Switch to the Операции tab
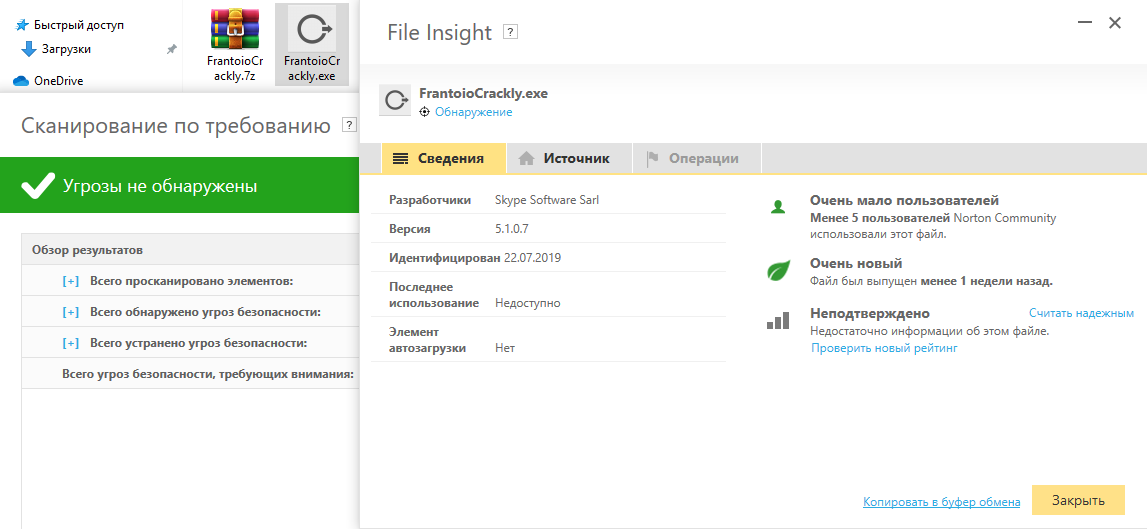This screenshot has height=529, width=1147. pos(696,159)
